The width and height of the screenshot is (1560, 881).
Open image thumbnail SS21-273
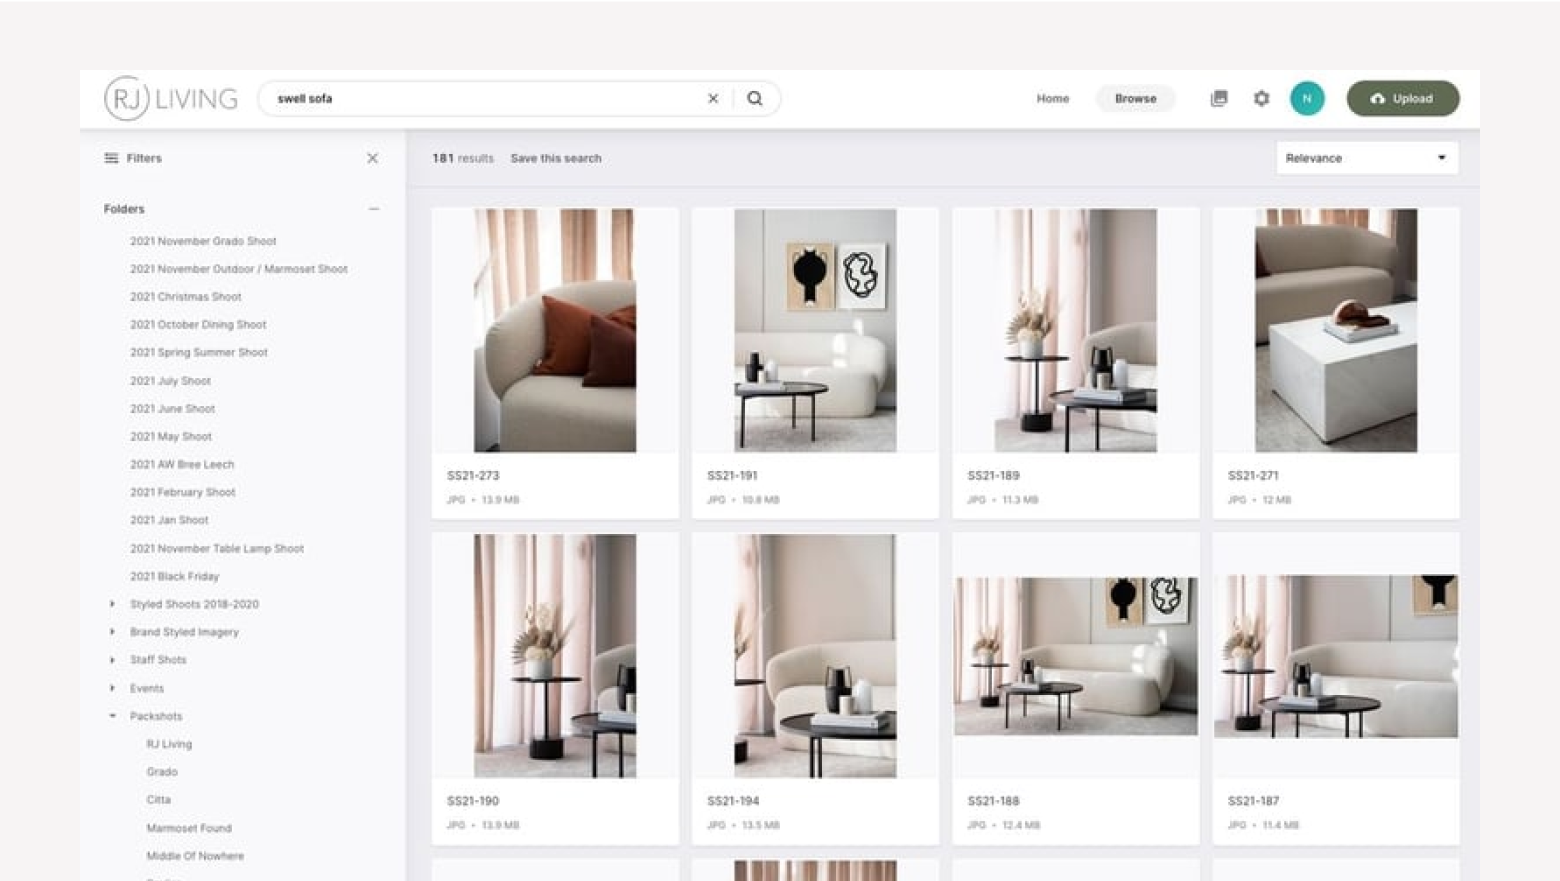pos(555,330)
